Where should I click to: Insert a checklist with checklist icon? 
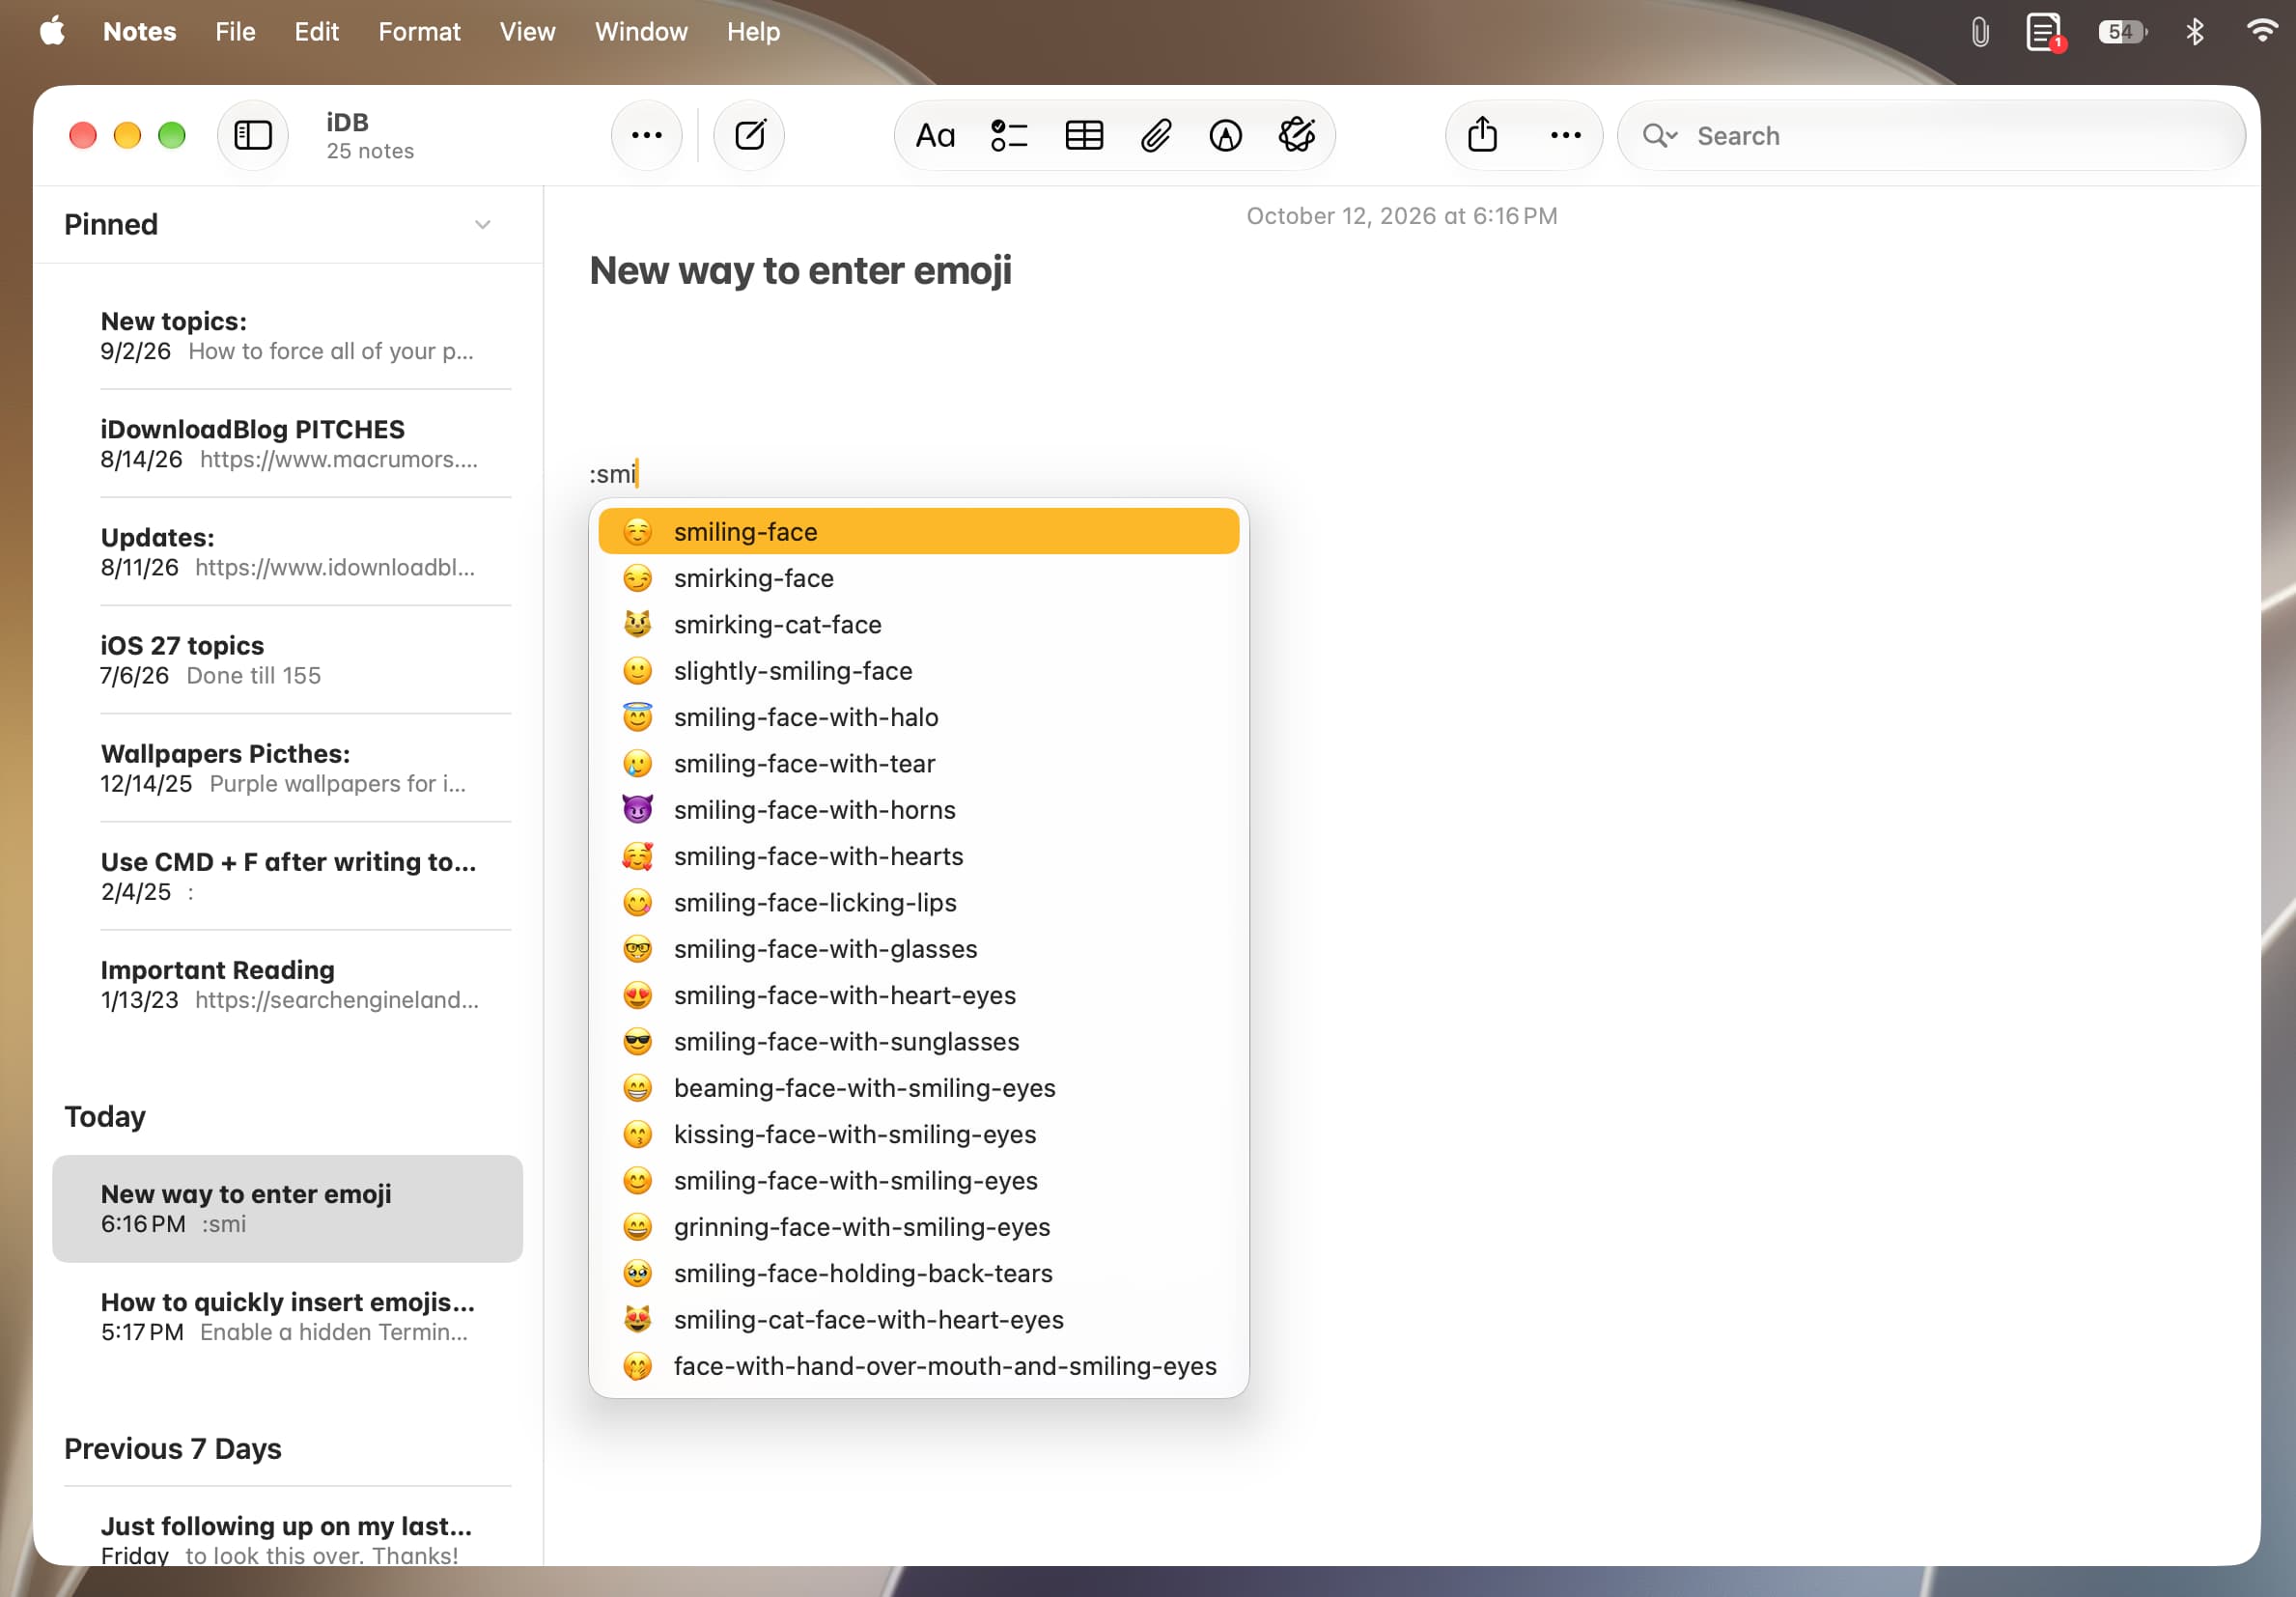pyautogui.click(x=1008, y=135)
